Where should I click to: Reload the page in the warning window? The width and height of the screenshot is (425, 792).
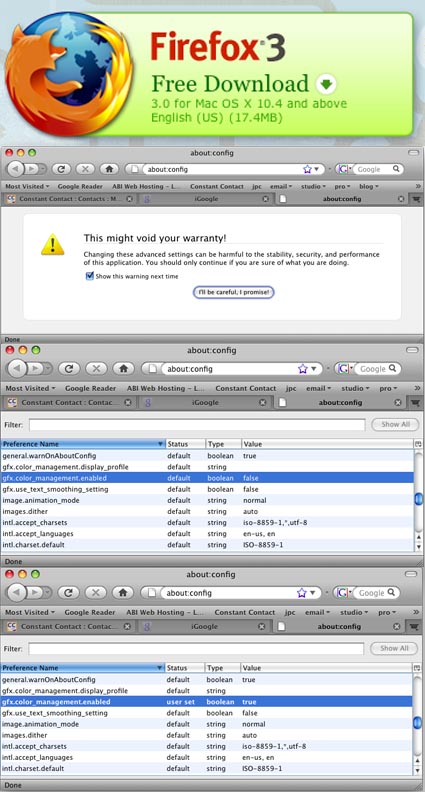[61, 169]
